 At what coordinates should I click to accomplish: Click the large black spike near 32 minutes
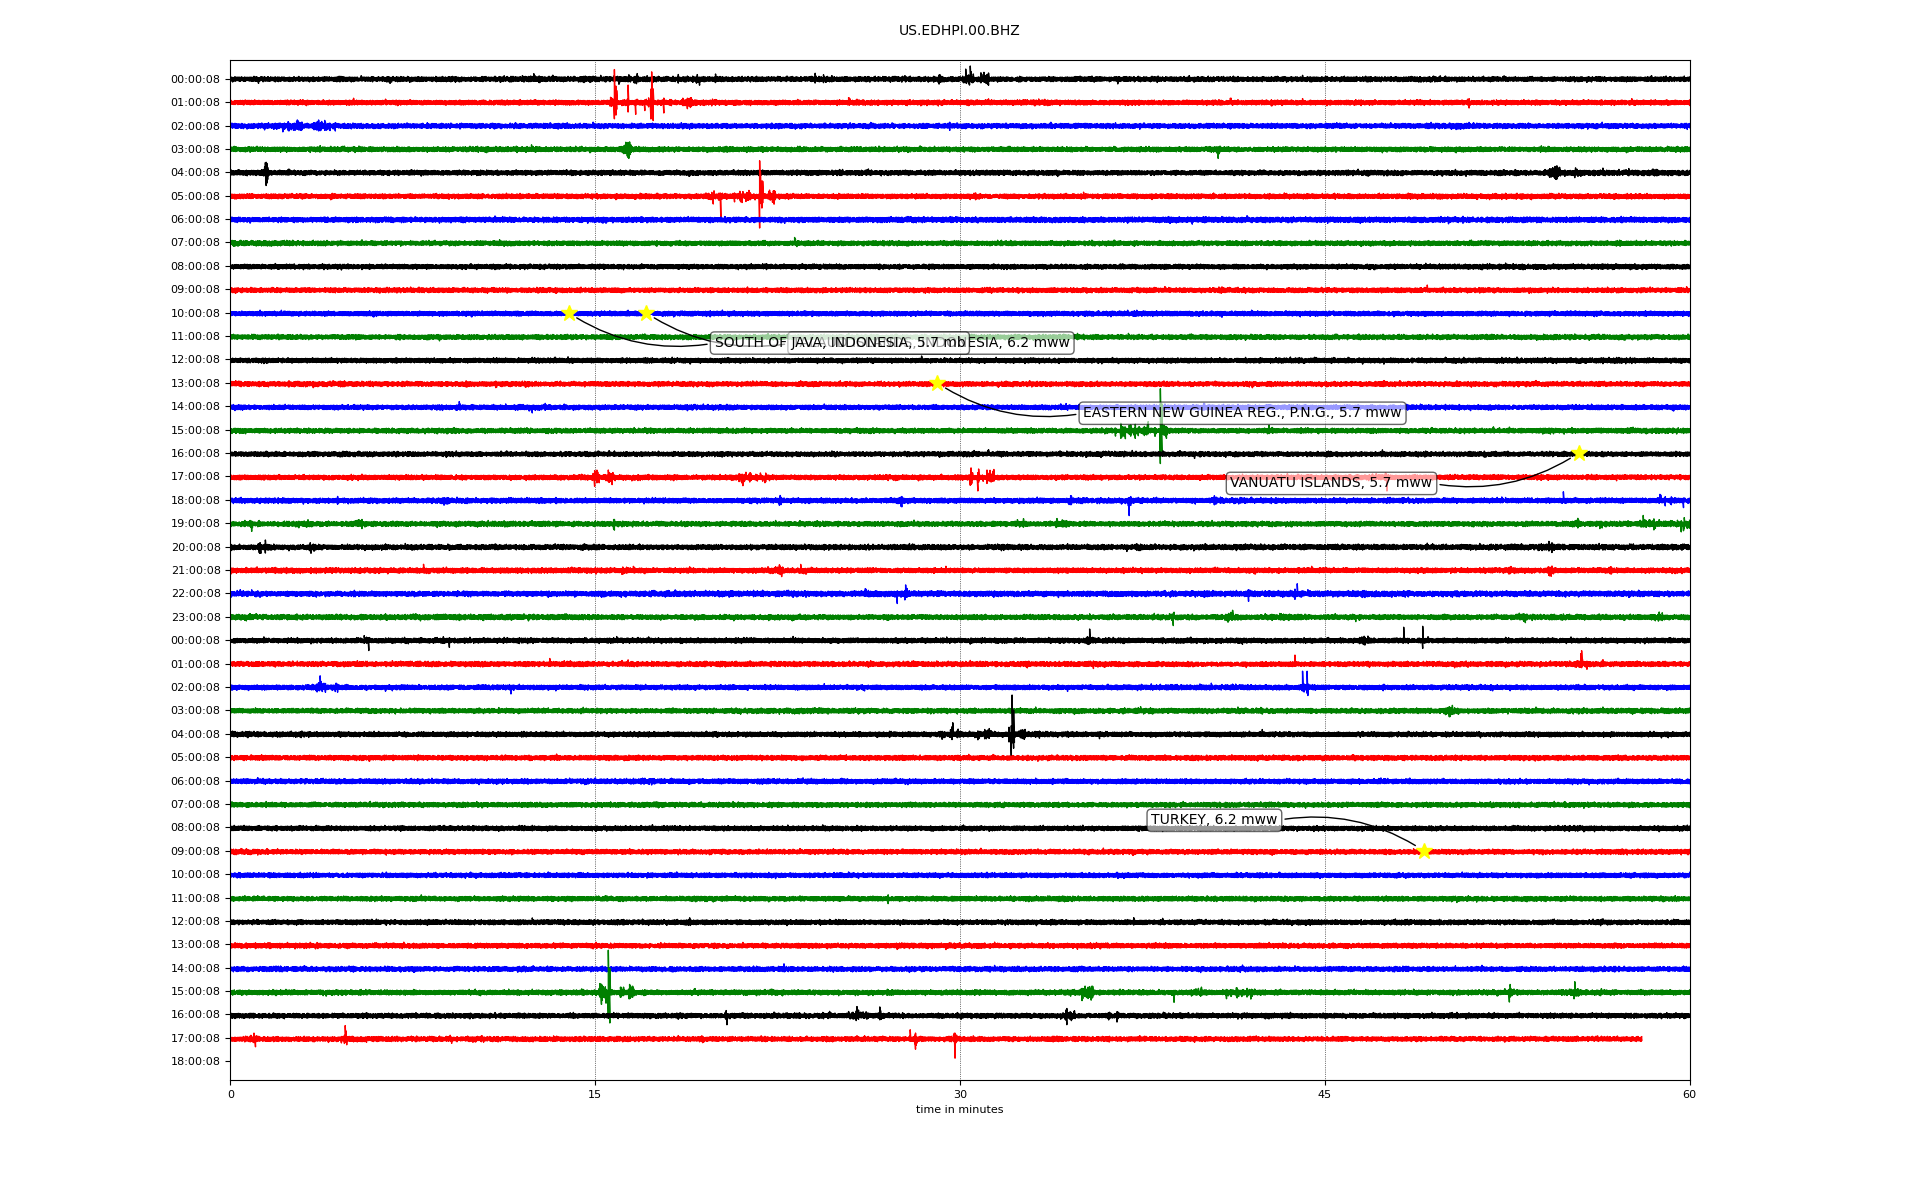1012,726
